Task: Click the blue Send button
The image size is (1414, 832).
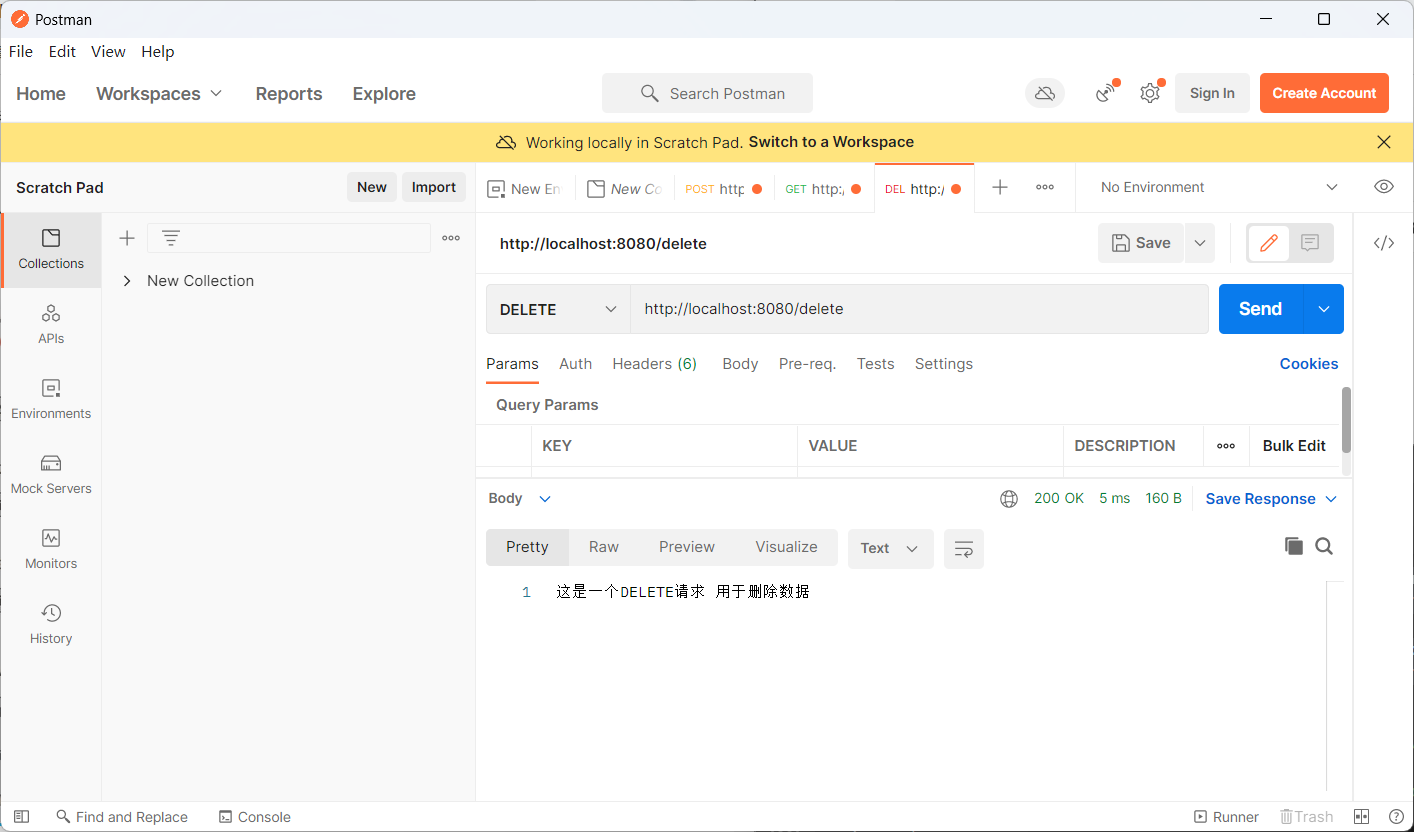Action: point(1261,309)
